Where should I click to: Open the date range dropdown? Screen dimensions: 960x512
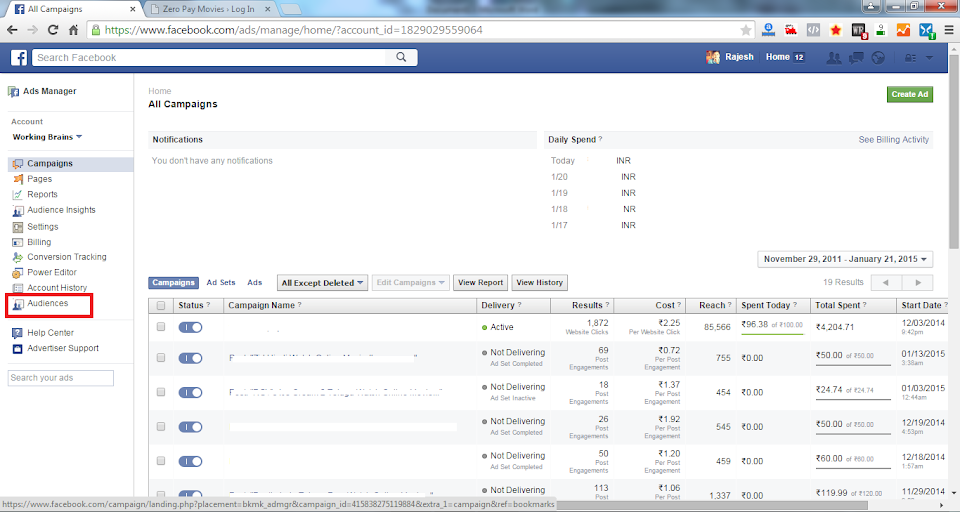845,259
